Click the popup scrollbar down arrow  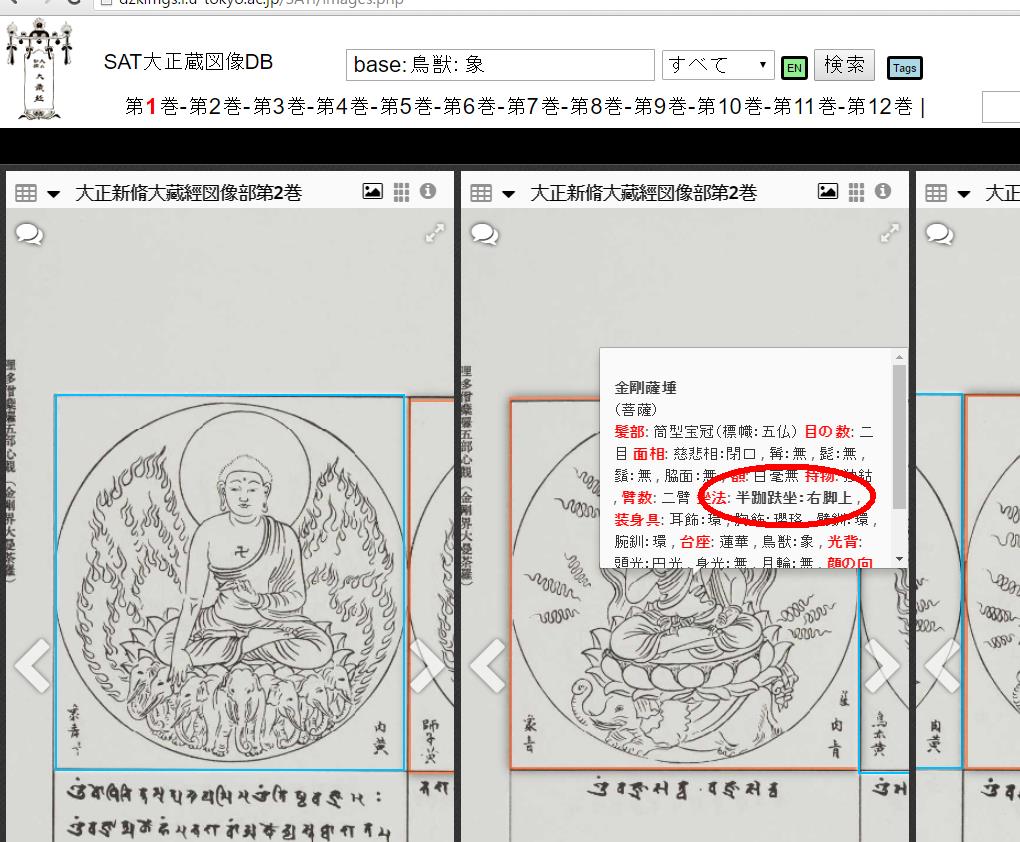(899, 559)
